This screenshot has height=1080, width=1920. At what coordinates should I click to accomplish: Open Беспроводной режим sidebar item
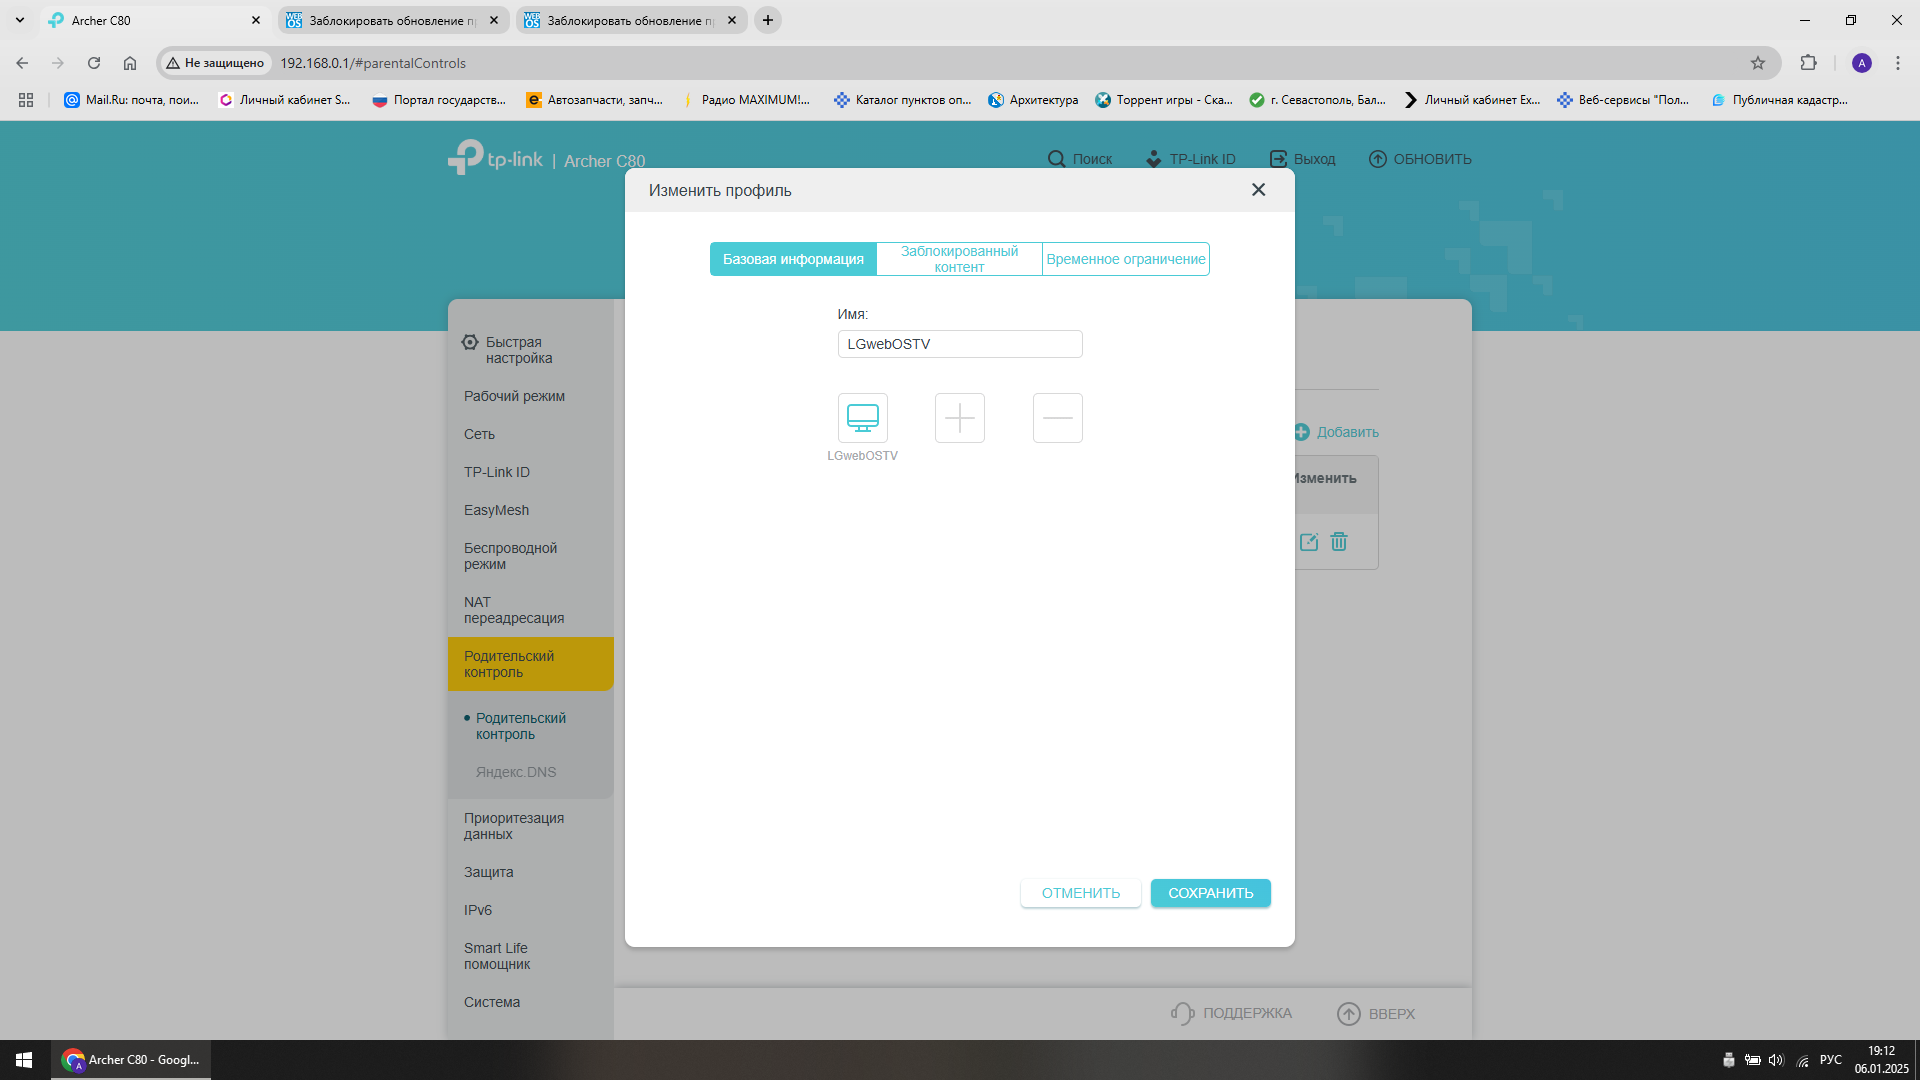510,556
